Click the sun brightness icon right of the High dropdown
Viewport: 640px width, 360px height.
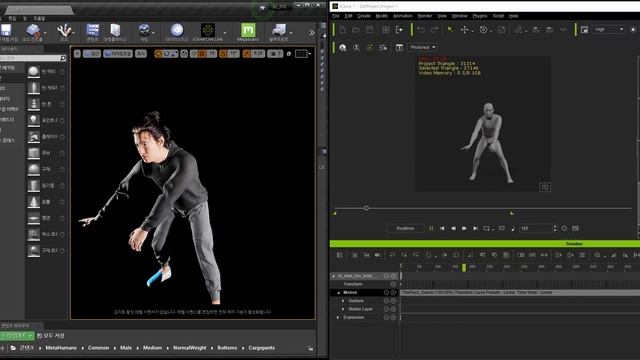click(633, 29)
